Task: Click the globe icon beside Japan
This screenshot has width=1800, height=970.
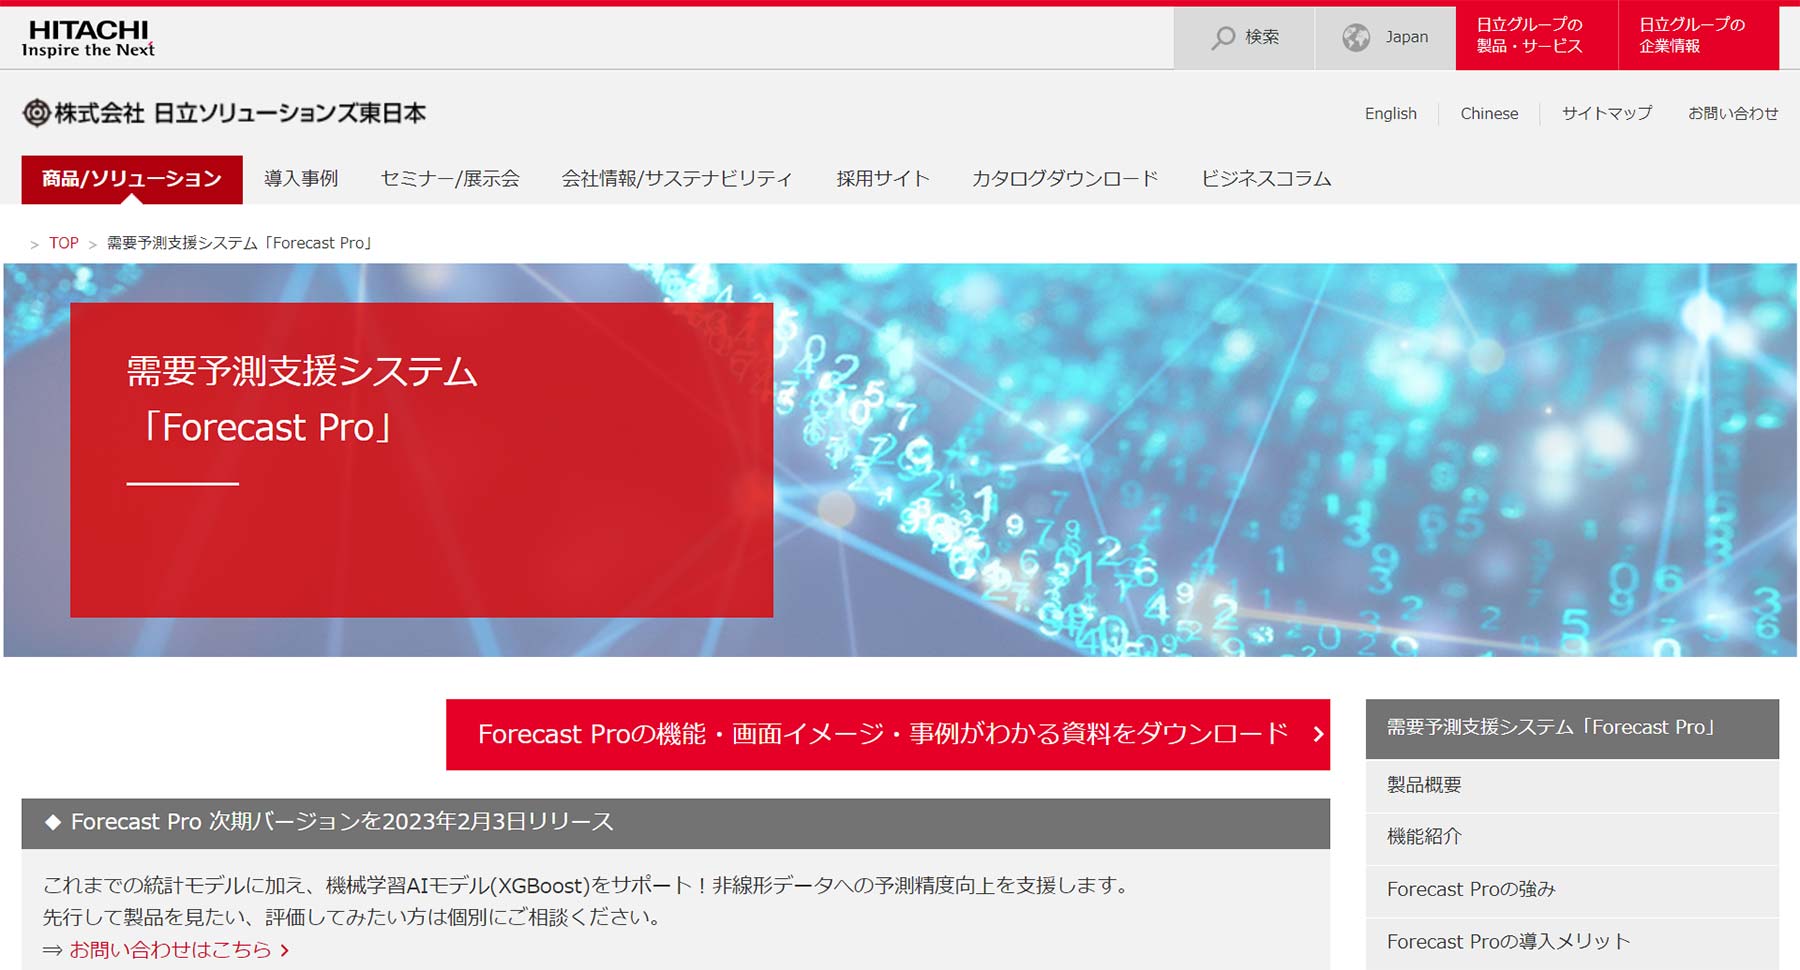Action: click(1356, 38)
